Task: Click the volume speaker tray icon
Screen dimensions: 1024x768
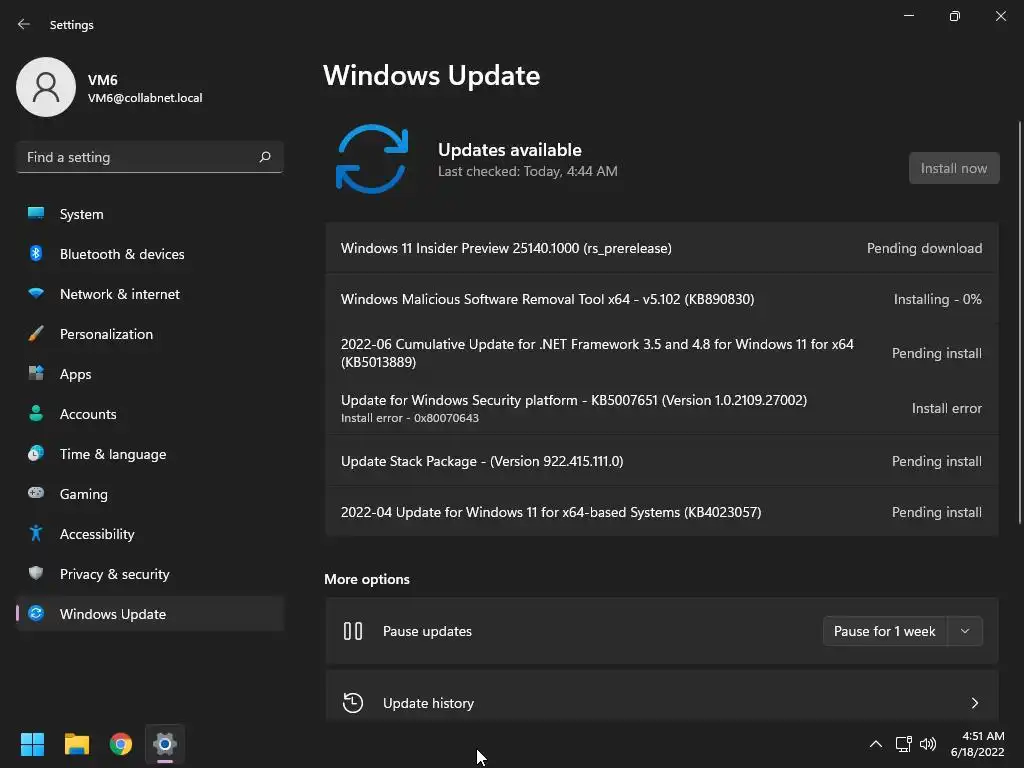Action: [x=927, y=744]
